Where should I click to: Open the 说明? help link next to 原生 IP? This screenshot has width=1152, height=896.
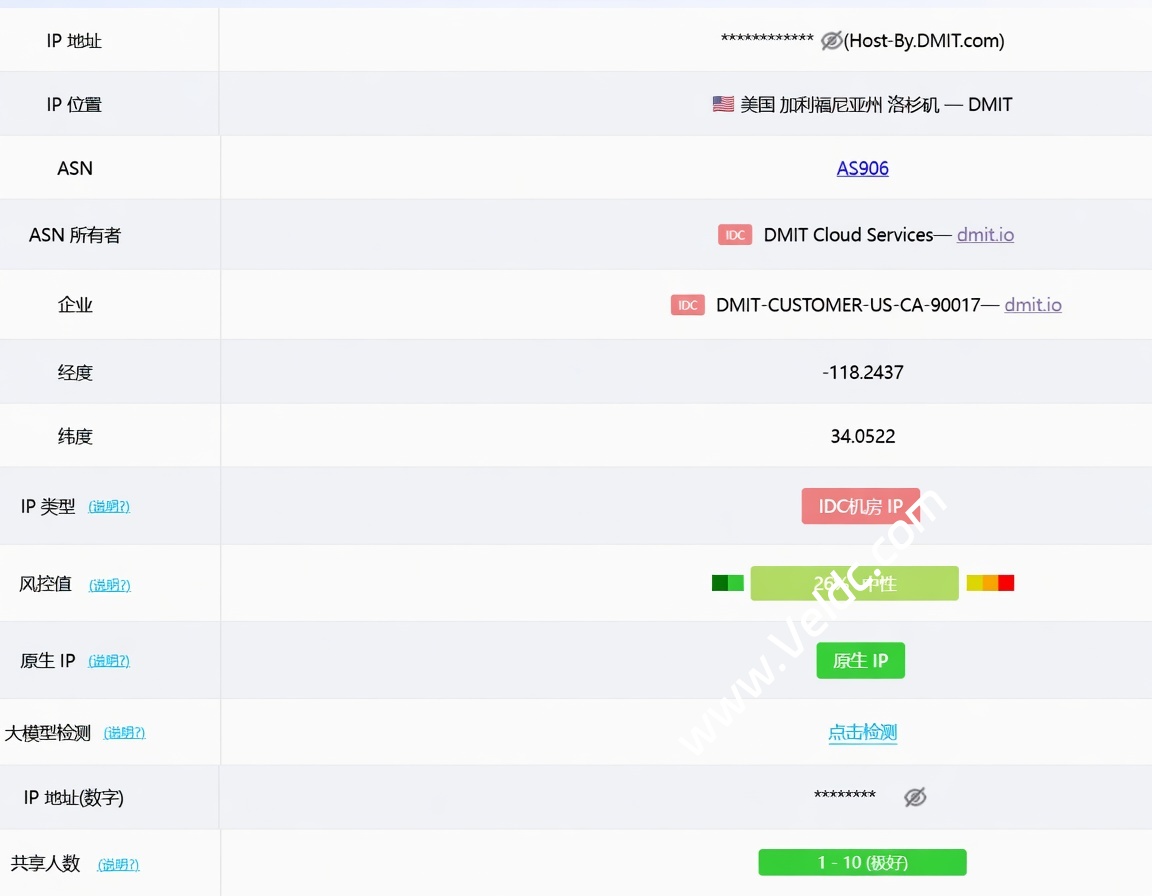click(x=109, y=661)
